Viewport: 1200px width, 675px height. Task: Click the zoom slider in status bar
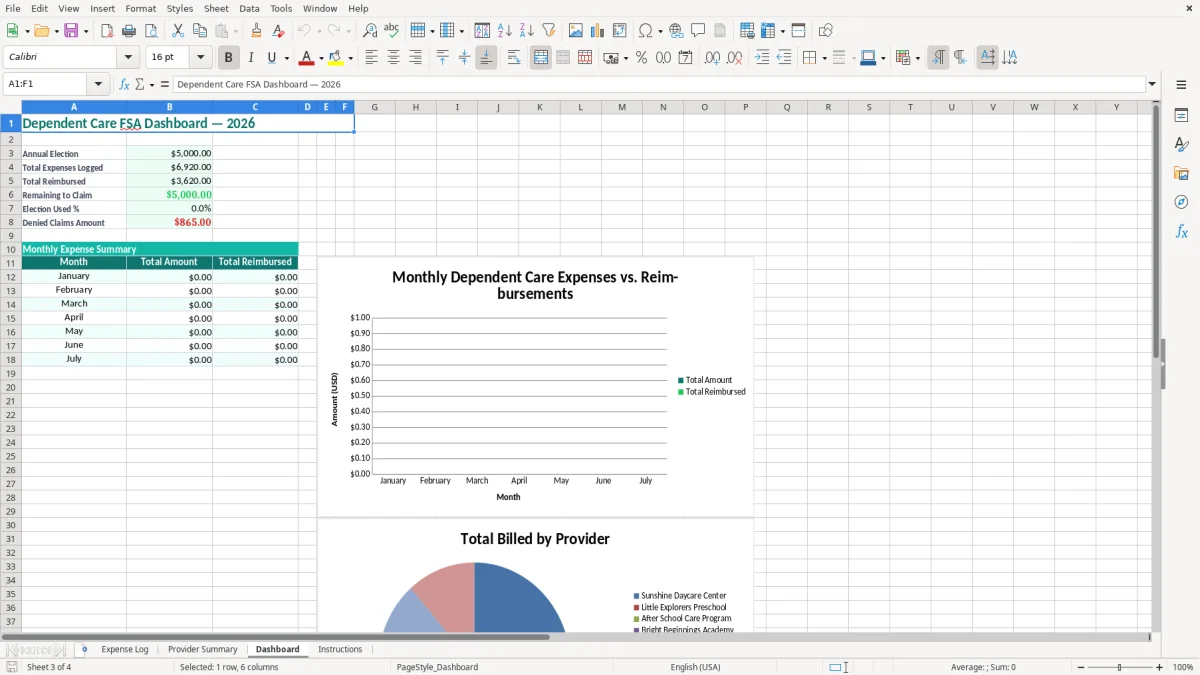click(1120, 667)
